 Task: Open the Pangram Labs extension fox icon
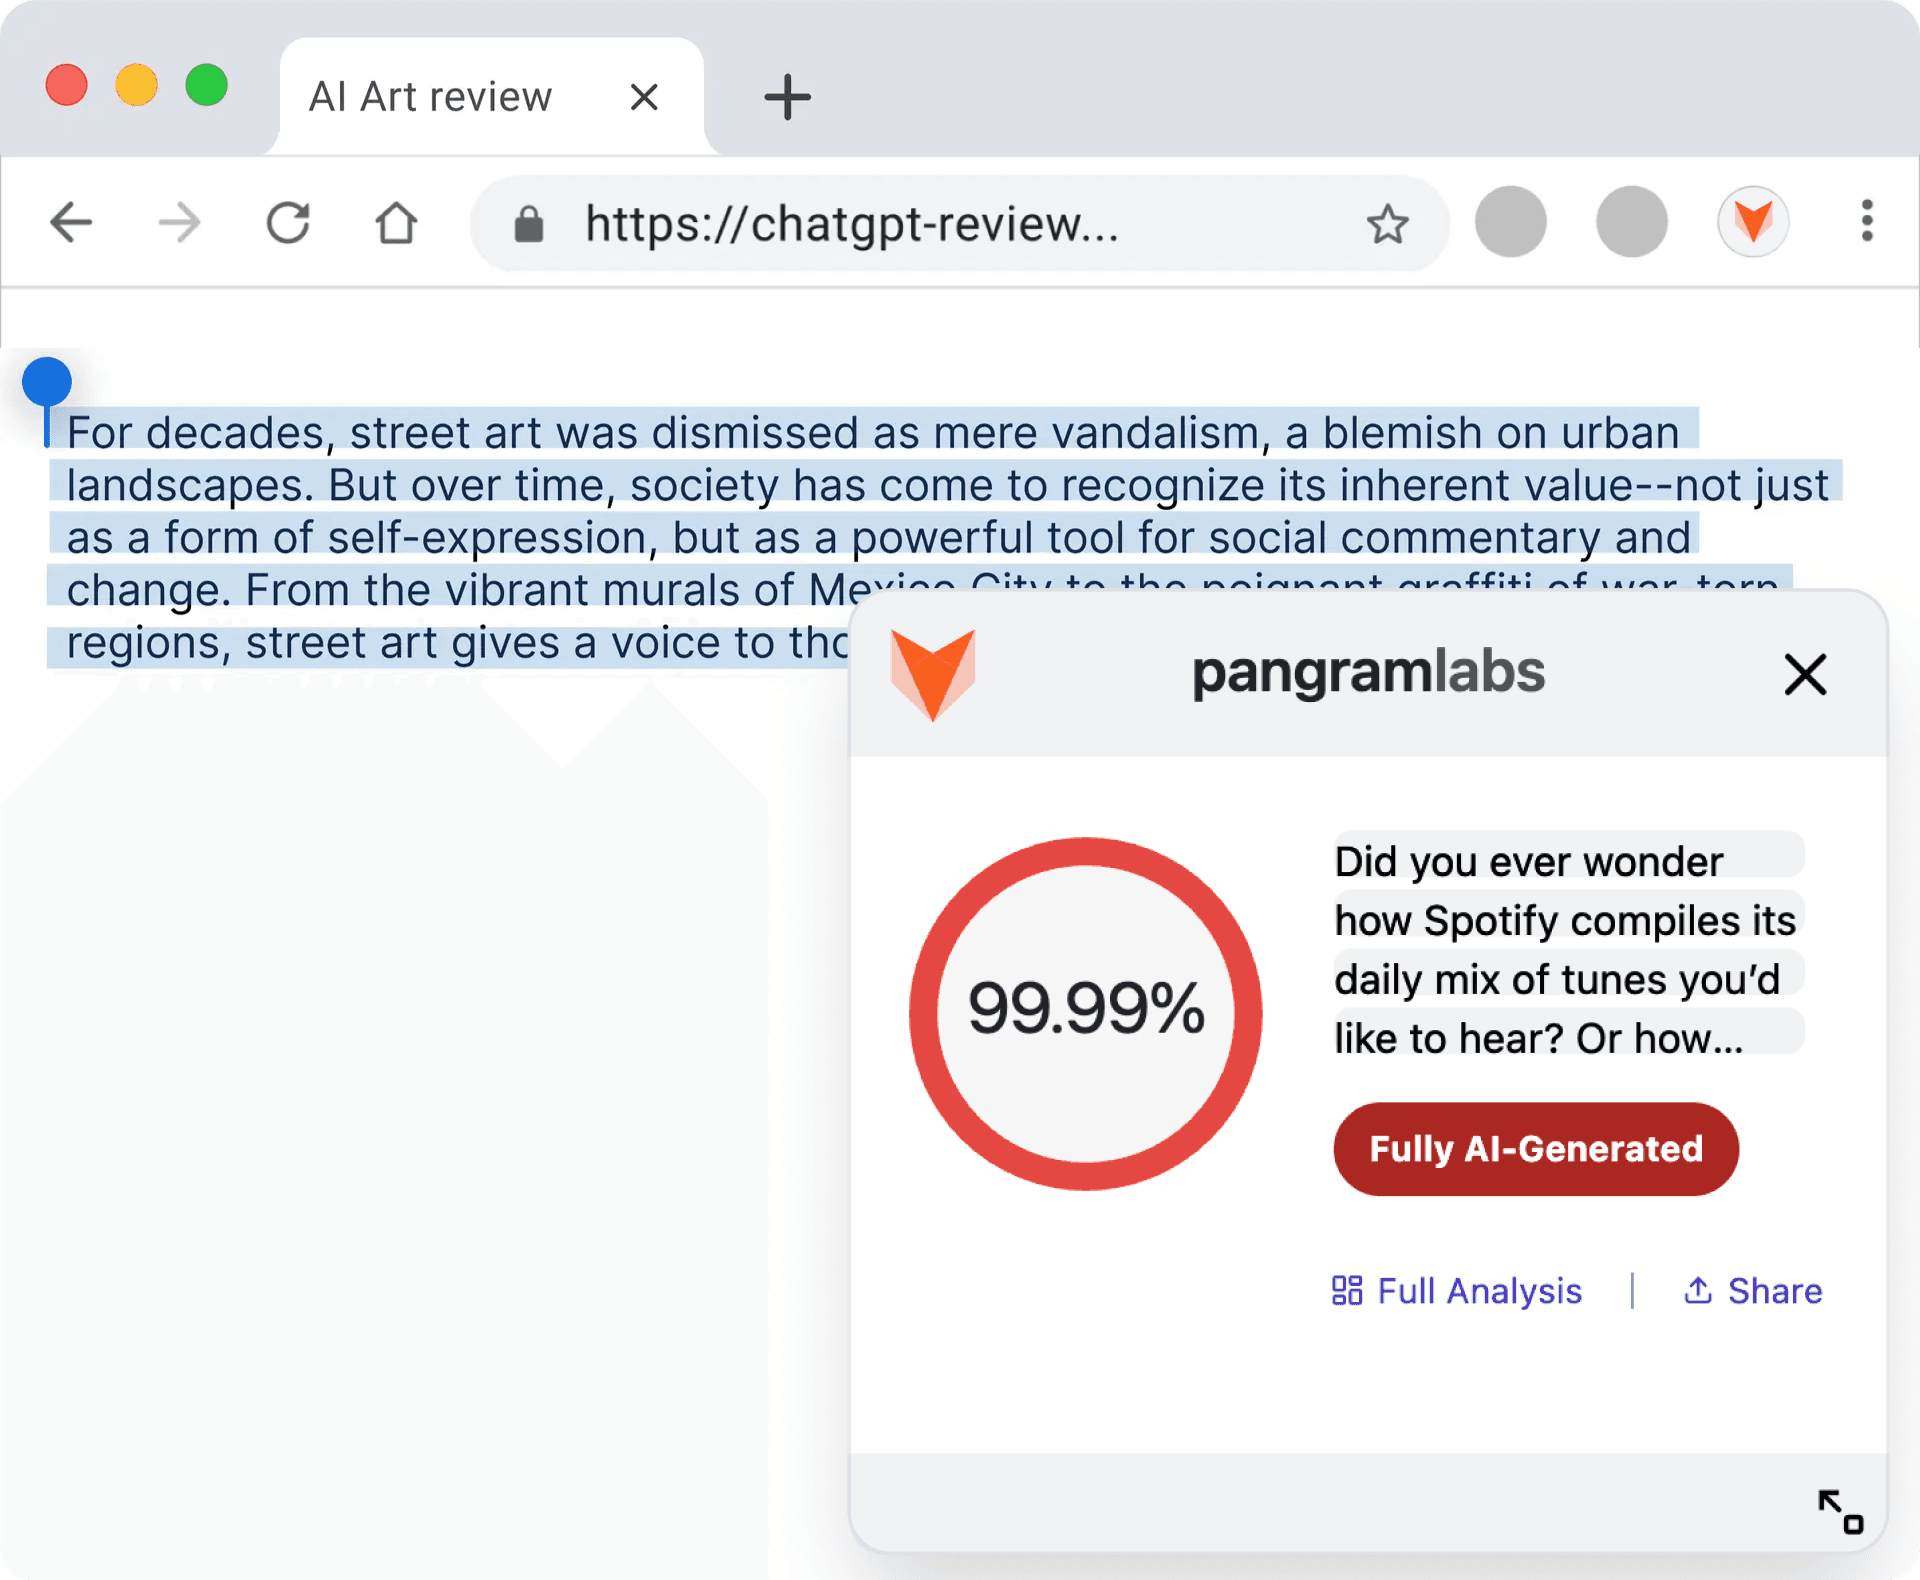(x=1754, y=222)
